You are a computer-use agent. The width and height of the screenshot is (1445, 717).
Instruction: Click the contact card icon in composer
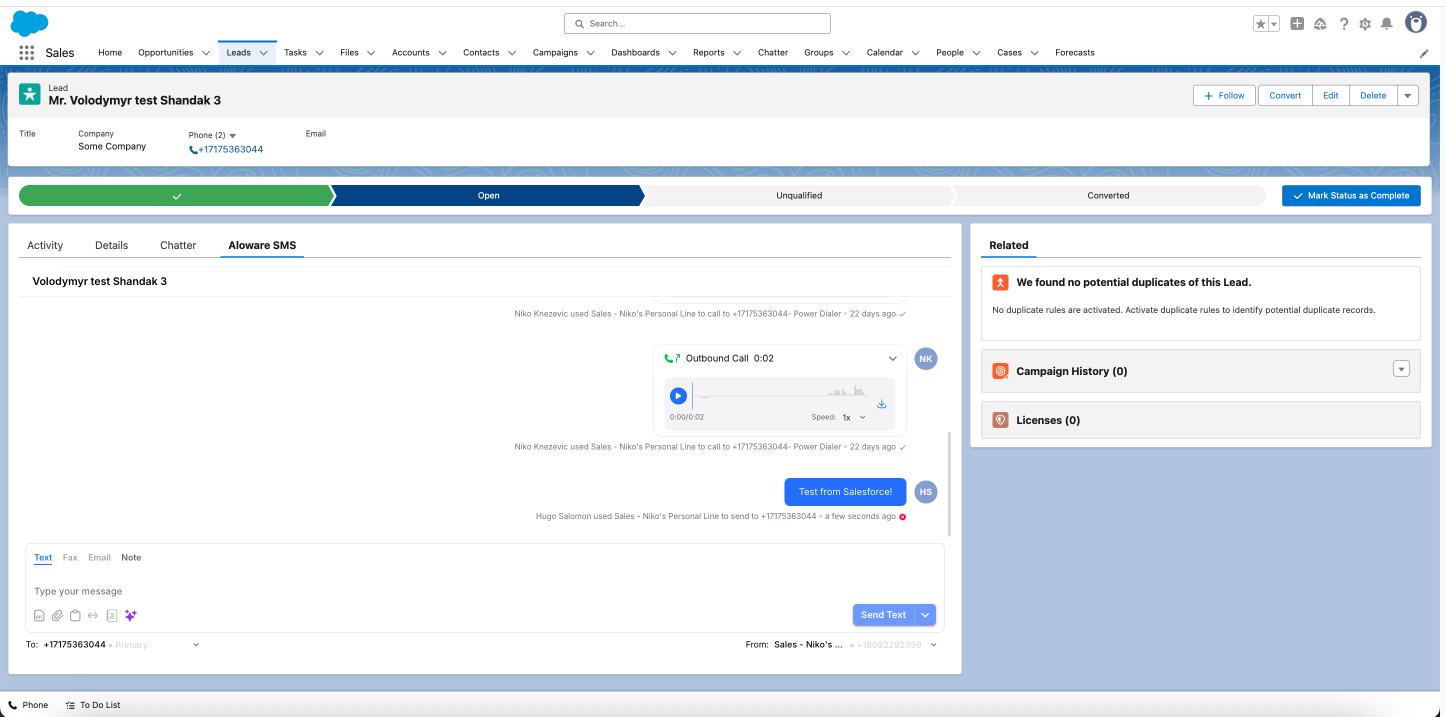point(112,615)
